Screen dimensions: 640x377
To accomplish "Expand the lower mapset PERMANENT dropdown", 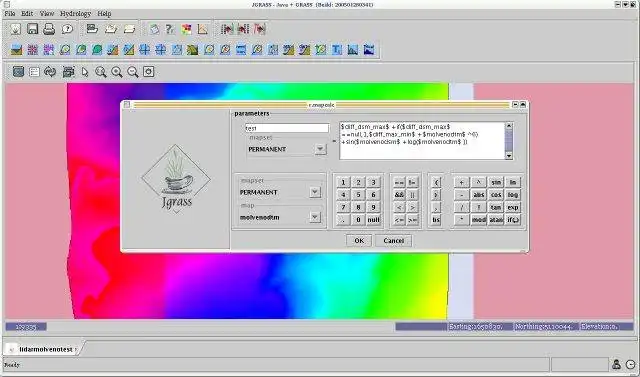I will click(x=315, y=192).
